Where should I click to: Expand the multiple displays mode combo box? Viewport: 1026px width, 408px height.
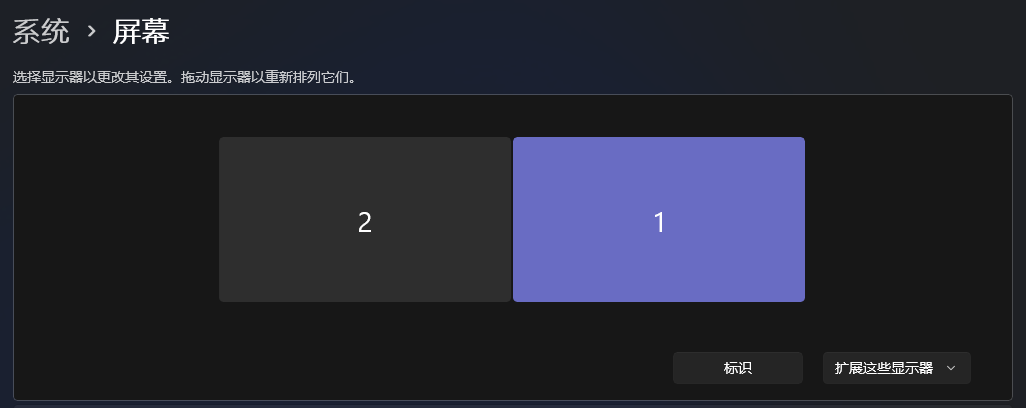click(896, 368)
